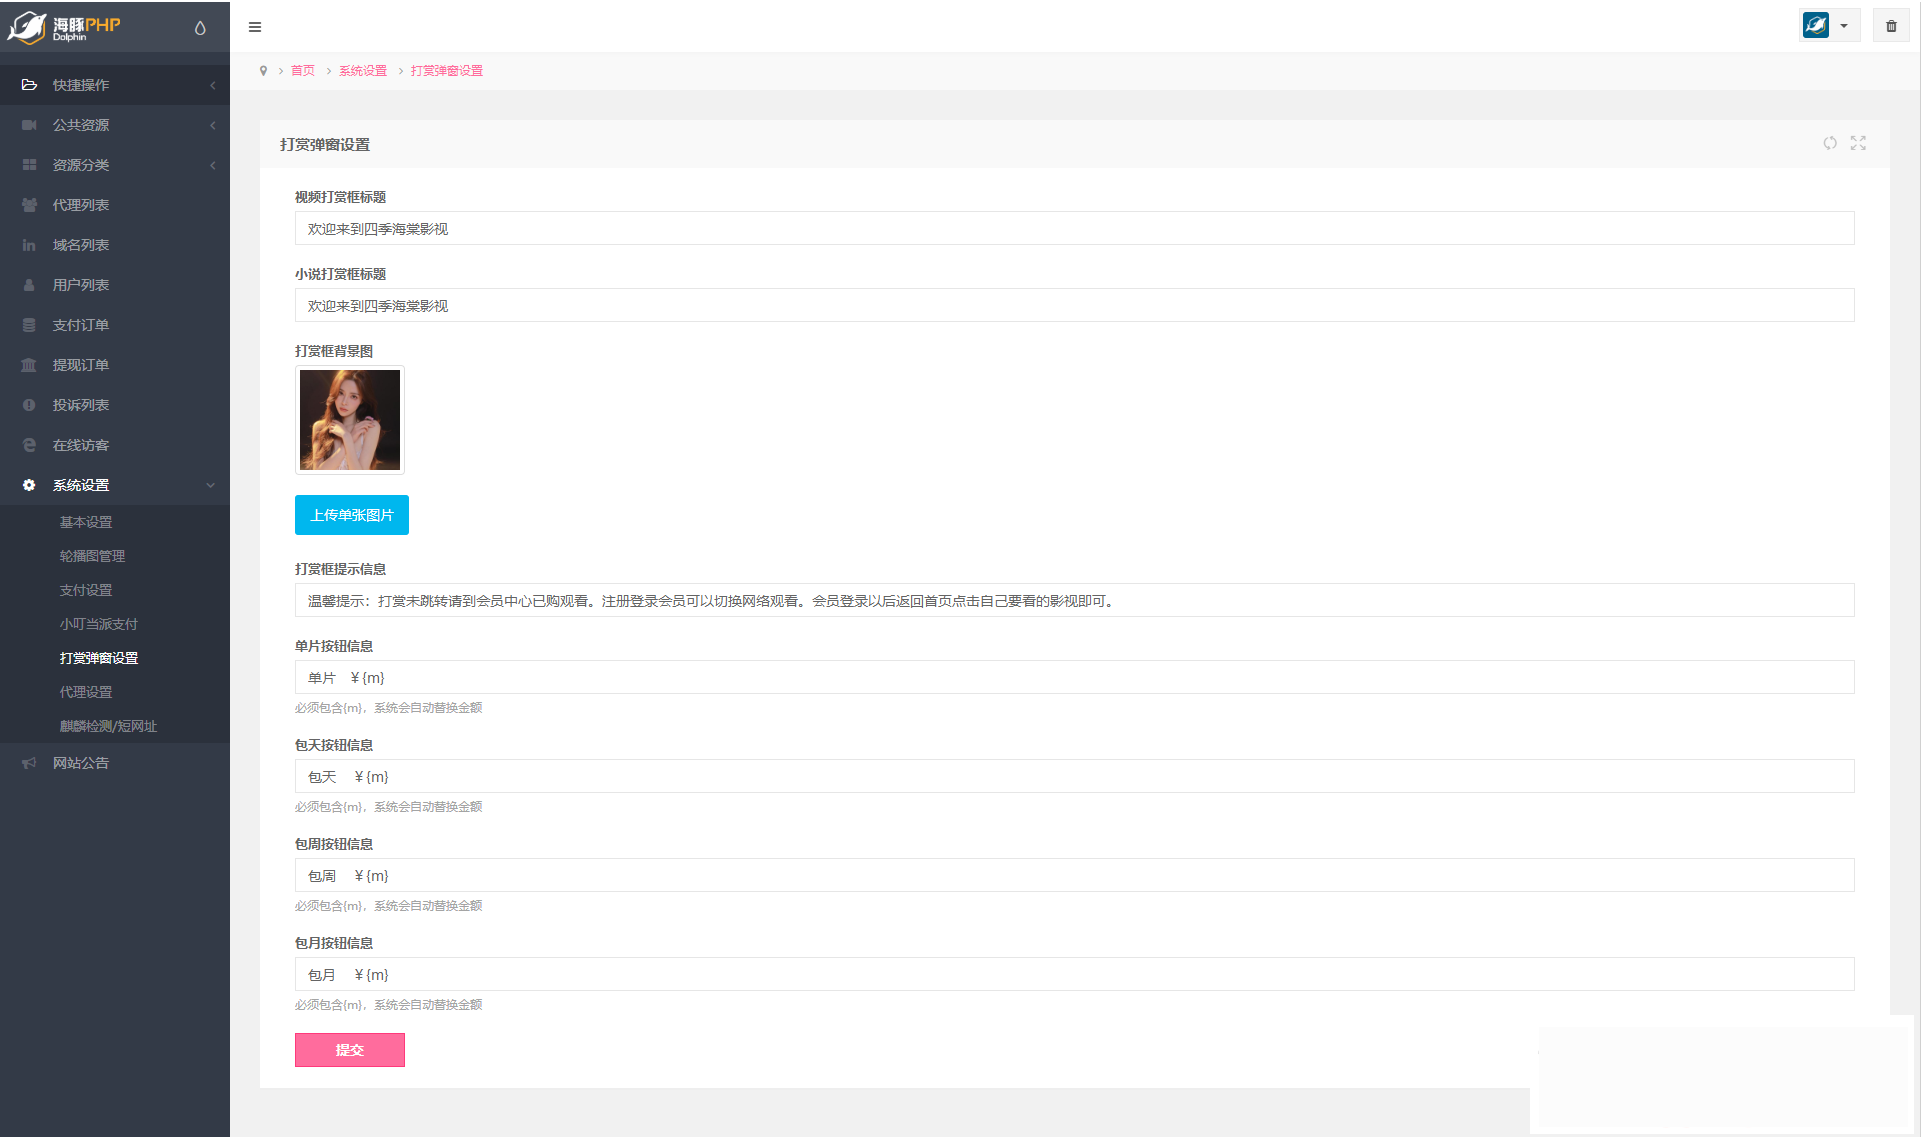Open 网站公告 in the sidebar
Screen dimensions: 1921x1137
pos(81,763)
